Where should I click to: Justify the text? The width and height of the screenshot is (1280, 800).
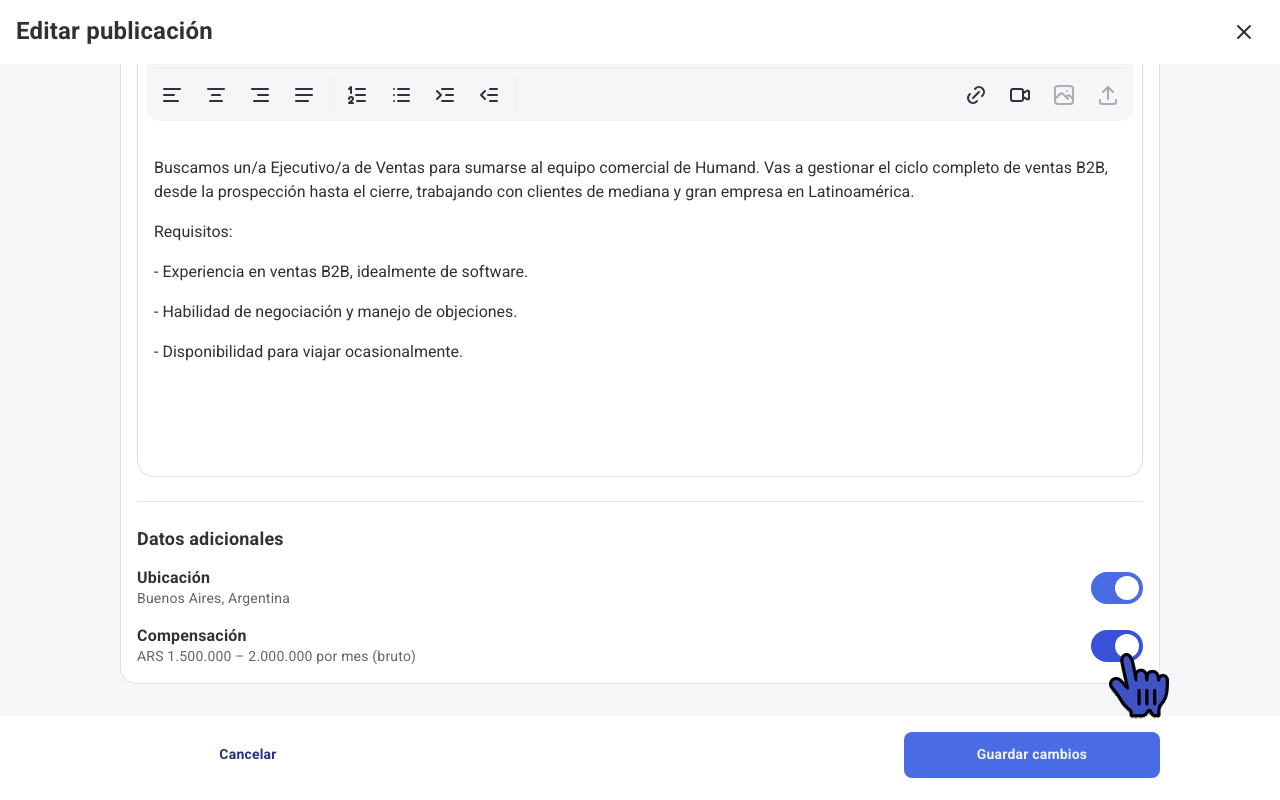[x=304, y=95]
